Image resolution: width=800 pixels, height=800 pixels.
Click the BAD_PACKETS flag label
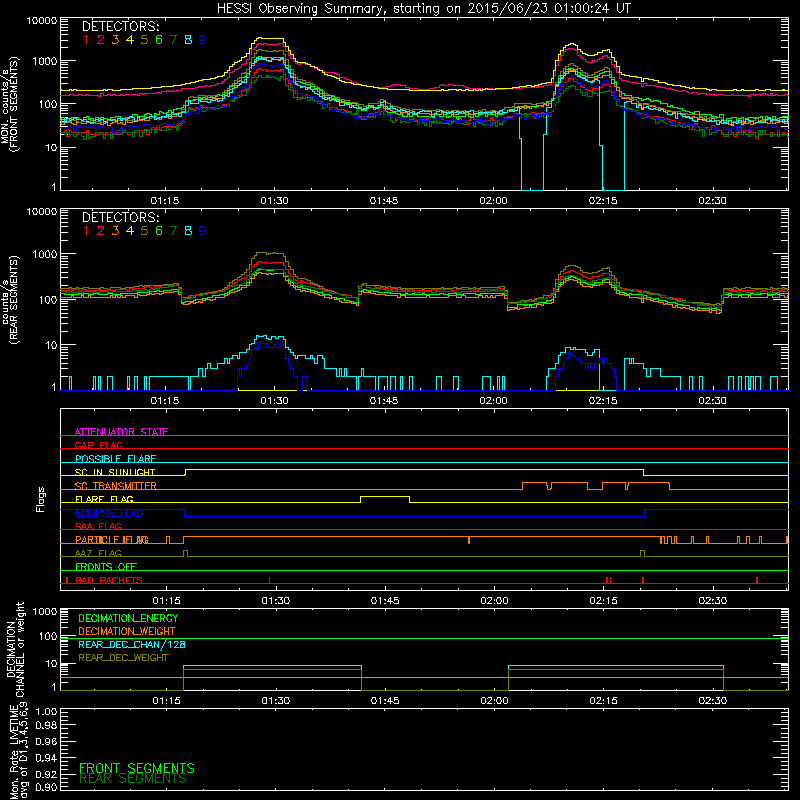click(109, 580)
